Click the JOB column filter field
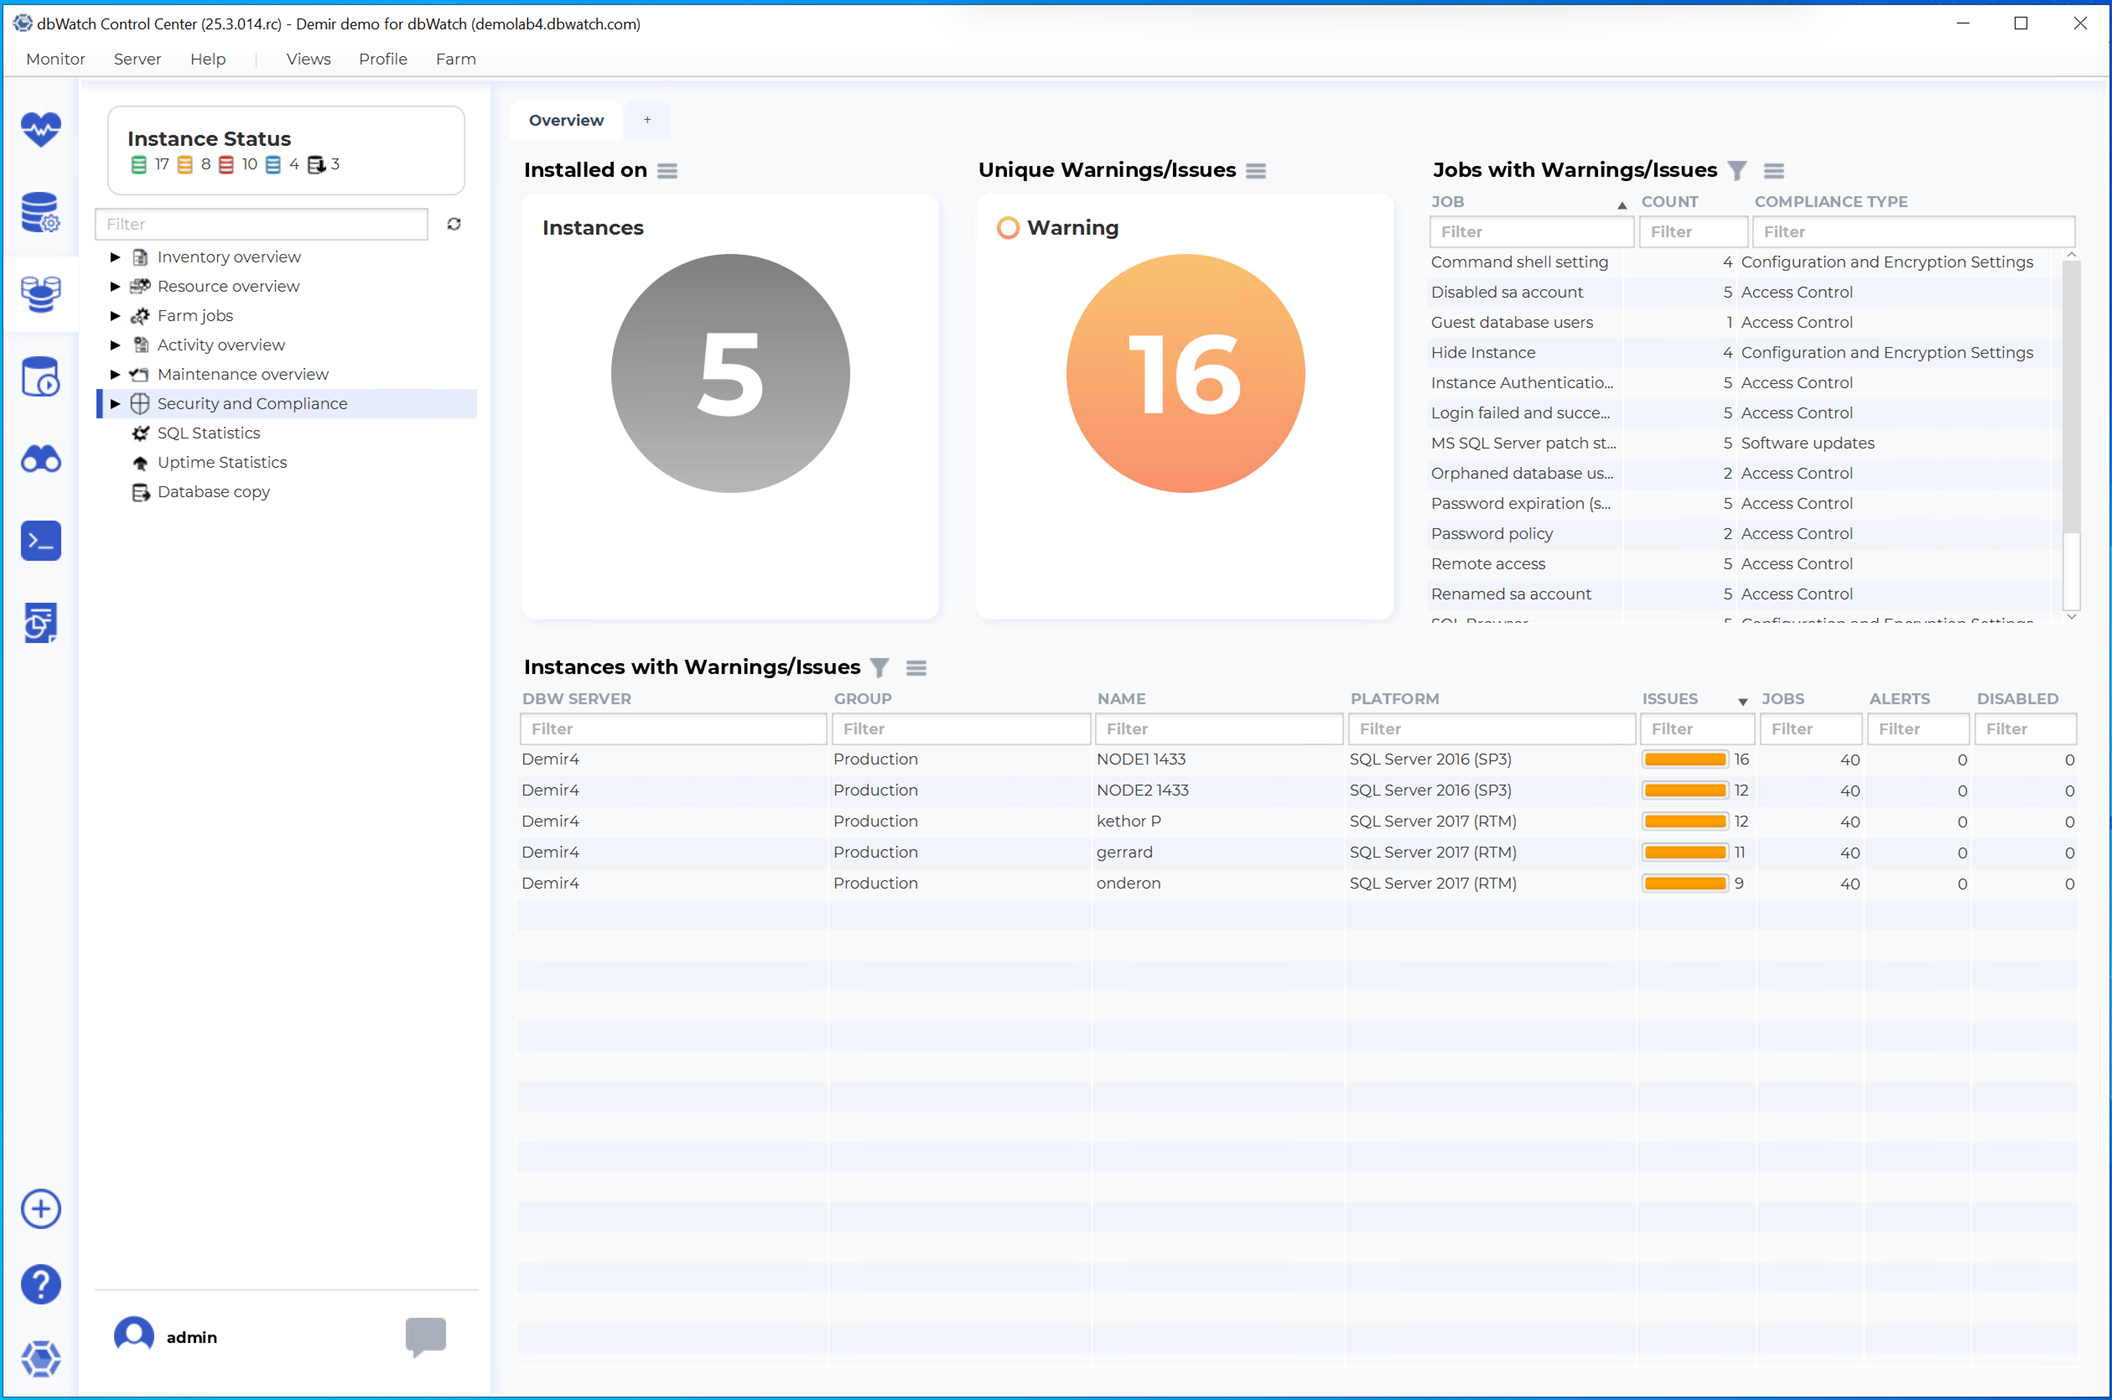The width and height of the screenshot is (2112, 1400). tap(1531, 232)
